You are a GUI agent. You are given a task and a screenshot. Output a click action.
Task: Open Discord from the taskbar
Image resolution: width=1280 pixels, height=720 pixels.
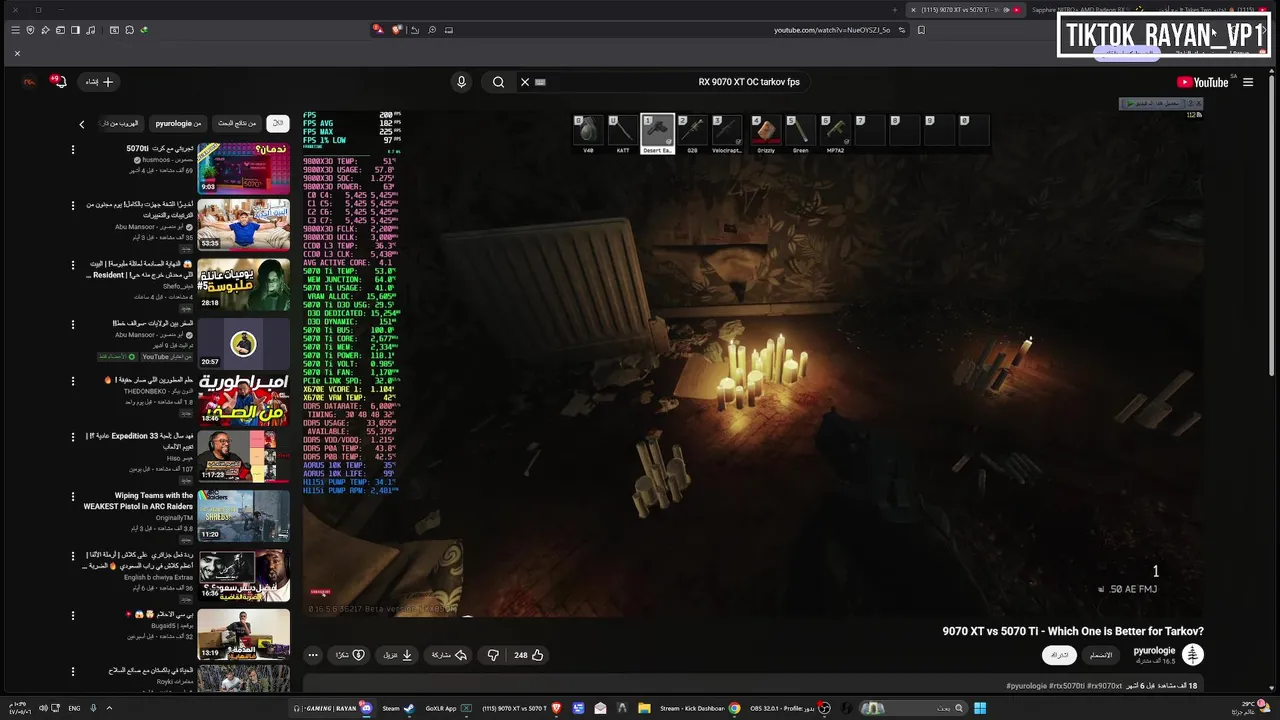click(366, 708)
